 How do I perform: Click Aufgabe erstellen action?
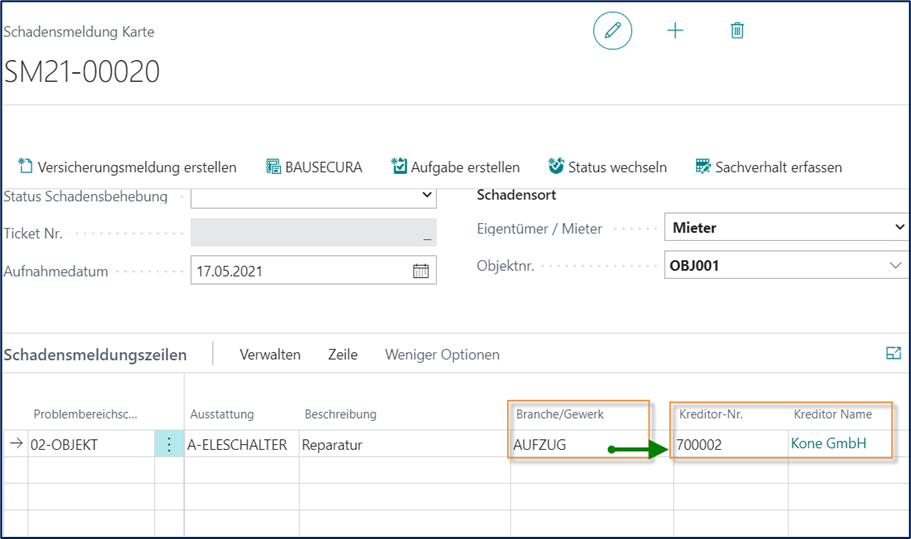[455, 167]
